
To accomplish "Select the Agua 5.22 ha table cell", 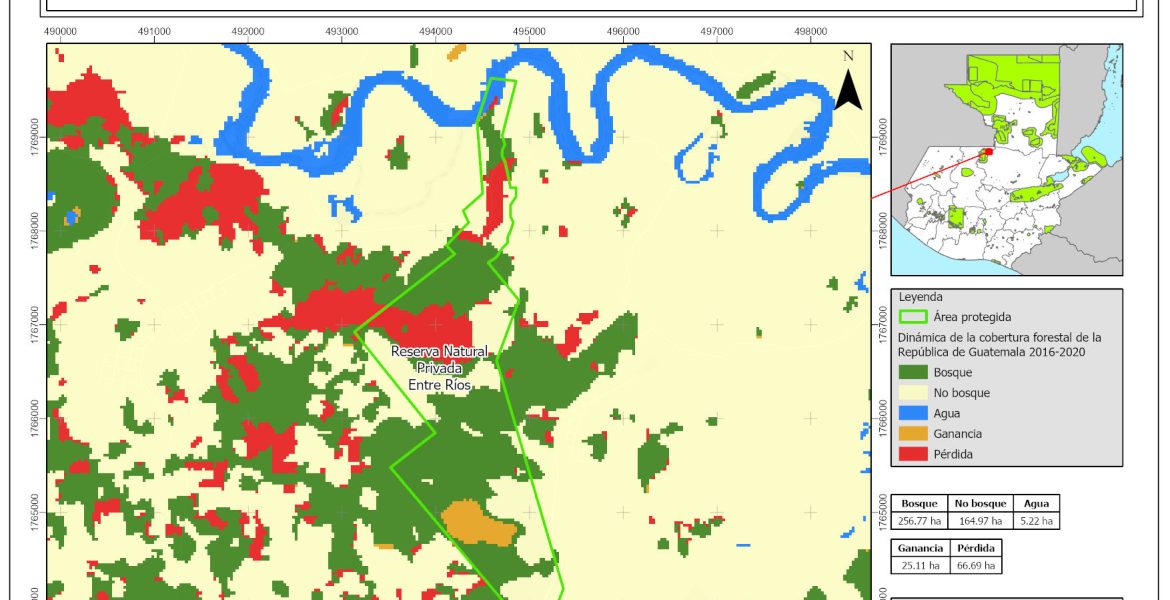I will pyautogui.click(x=1035, y=521).
